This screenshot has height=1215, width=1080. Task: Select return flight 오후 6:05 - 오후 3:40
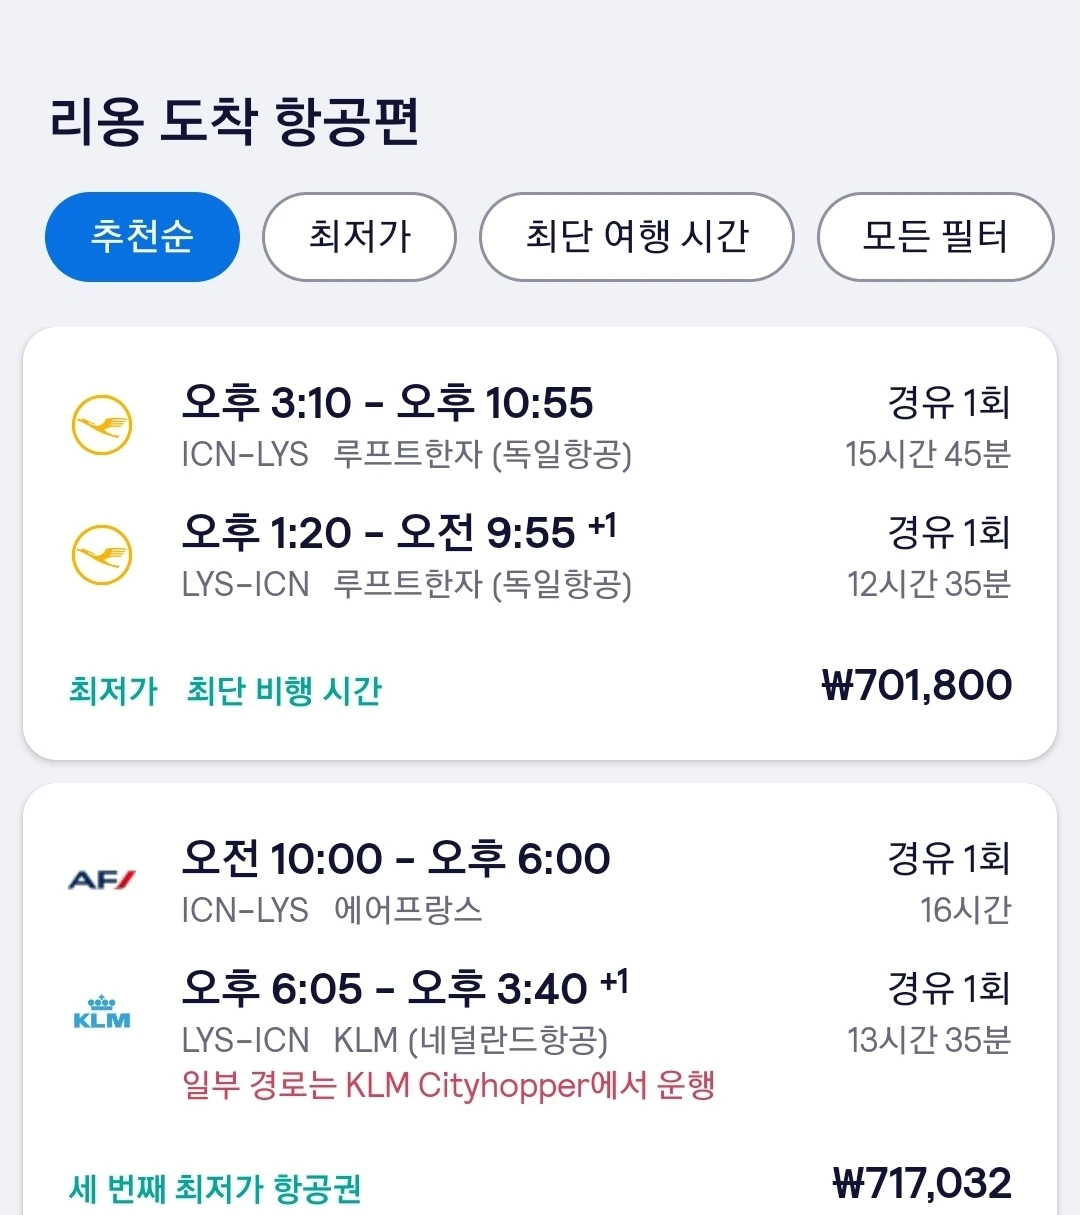pos(405,988)
